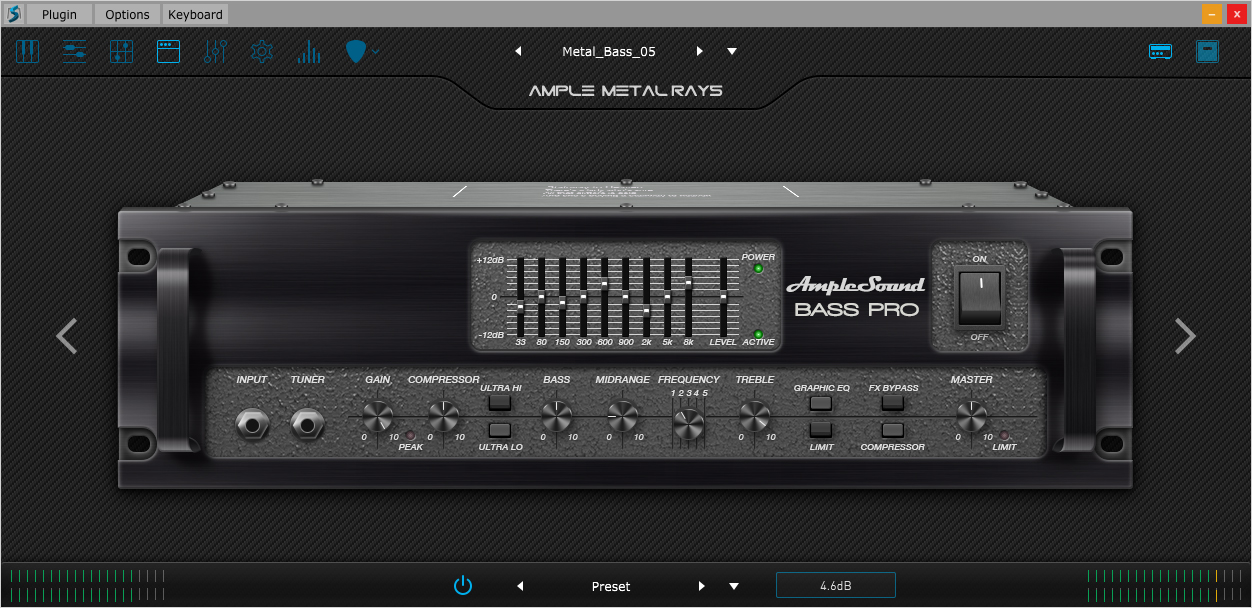Toggle the Limit switch button

[821, 431]
